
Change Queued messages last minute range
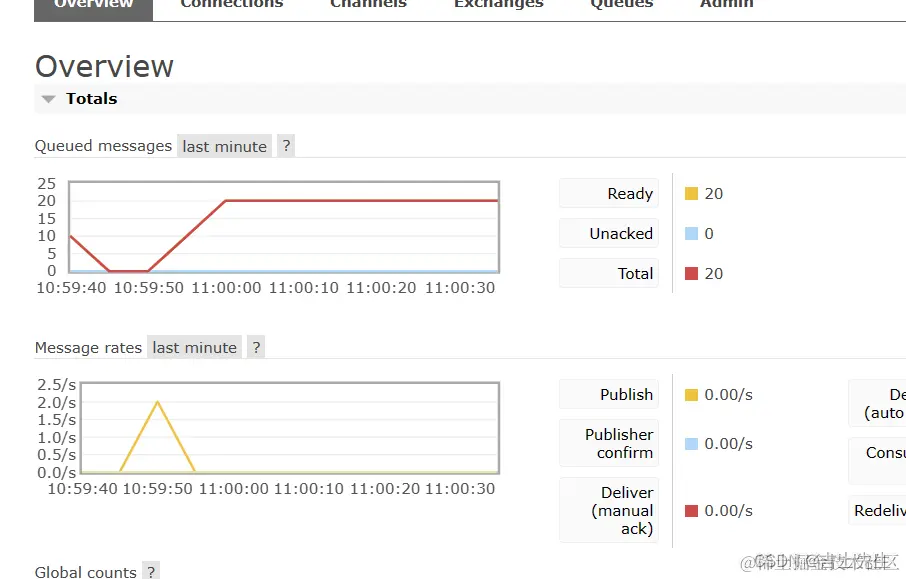(224, 146)
